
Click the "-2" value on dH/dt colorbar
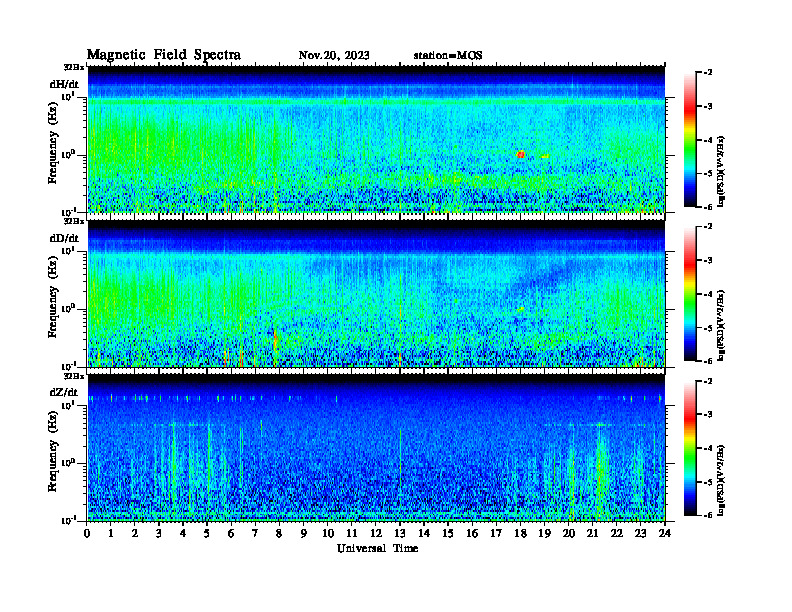pyautogui.click(x=708, y=73)
